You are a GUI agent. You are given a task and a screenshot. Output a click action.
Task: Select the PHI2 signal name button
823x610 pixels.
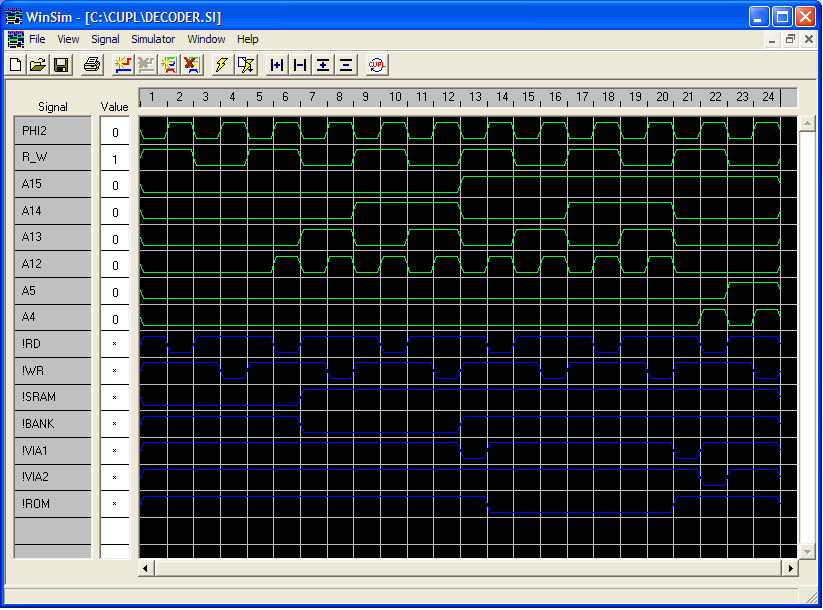53,131
